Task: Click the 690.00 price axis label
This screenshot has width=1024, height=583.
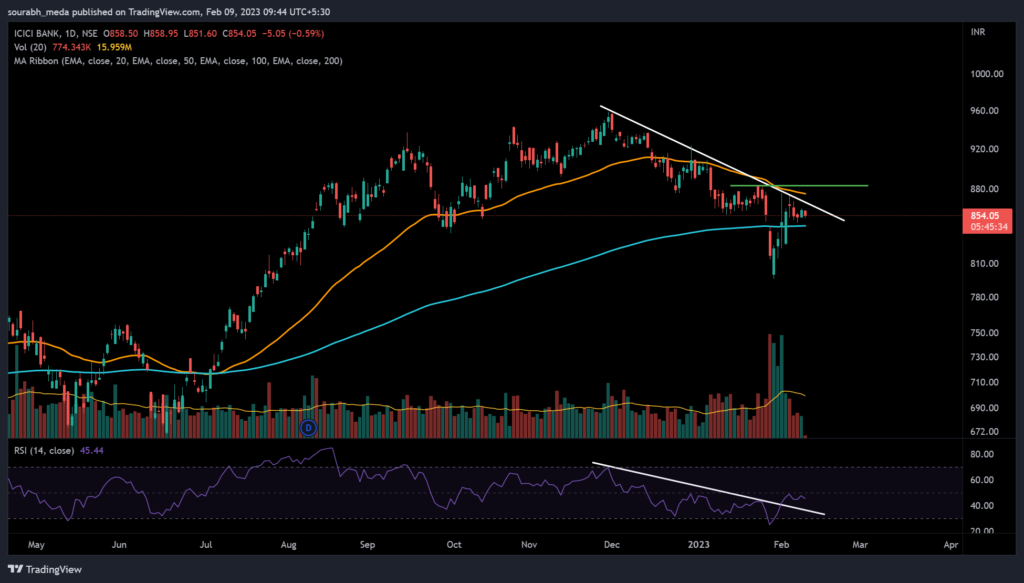Action: click(985, 407)
